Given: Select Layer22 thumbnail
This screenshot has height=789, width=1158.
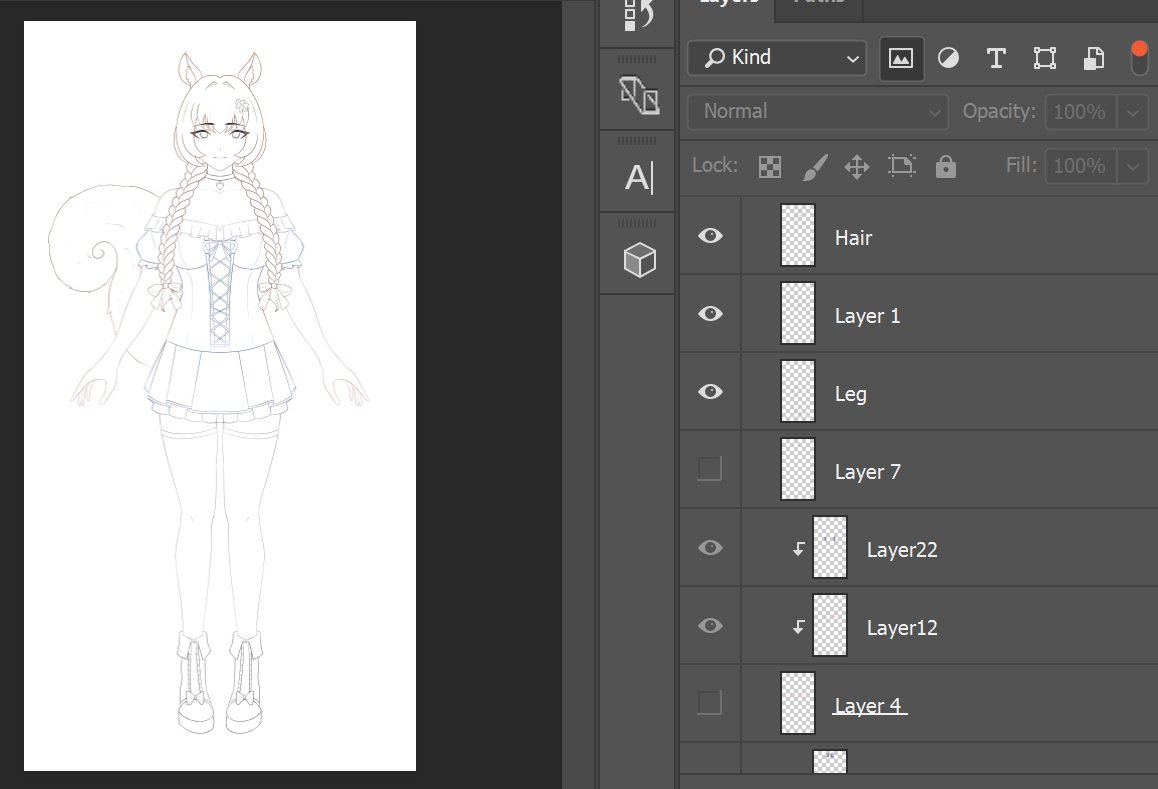Looking at the screenshot, I should [830, 547].
